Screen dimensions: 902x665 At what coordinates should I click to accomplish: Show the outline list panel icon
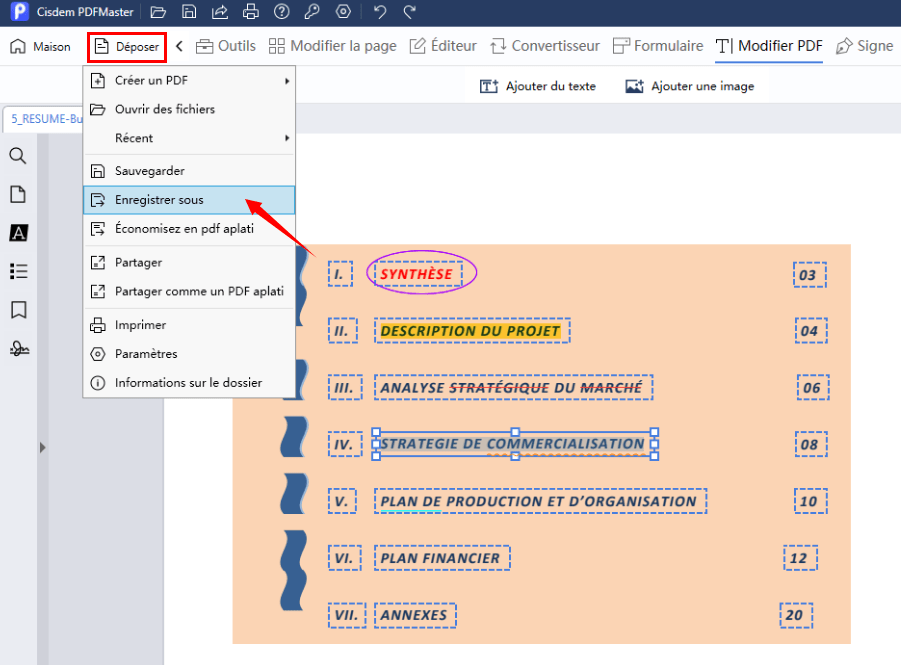[18, 271]
